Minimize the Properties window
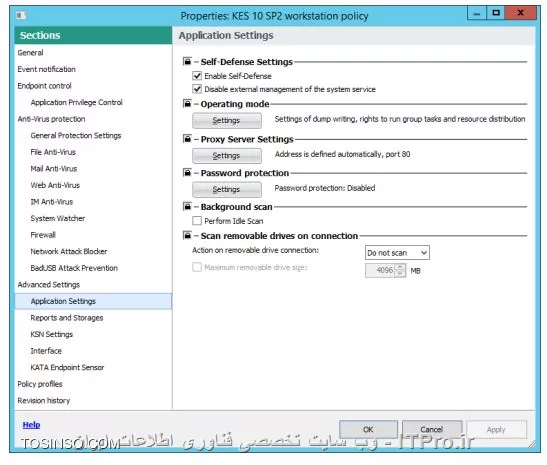The width and height of the screenshot is (547, 465). point(477,13)
